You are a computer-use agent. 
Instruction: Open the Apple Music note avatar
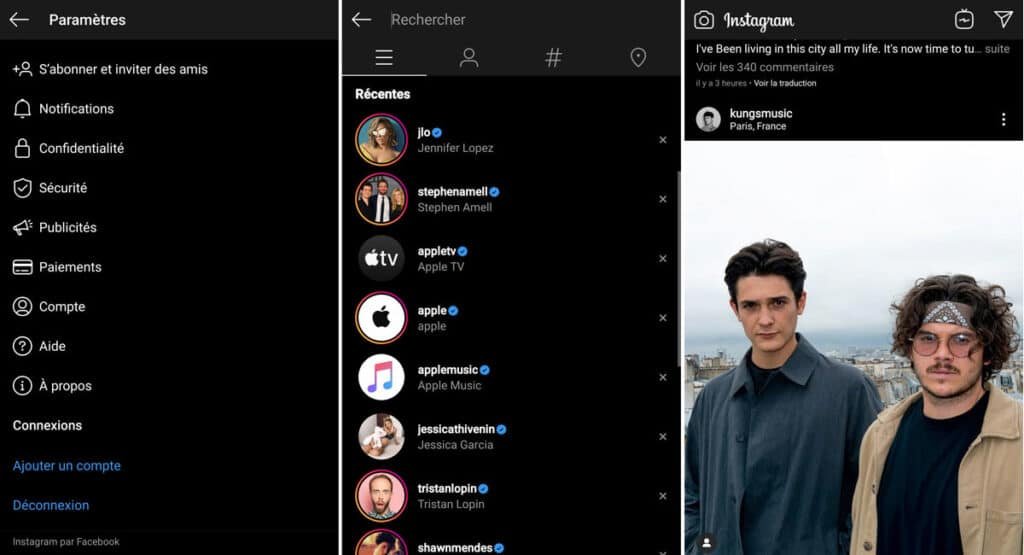tap(381, 377)
